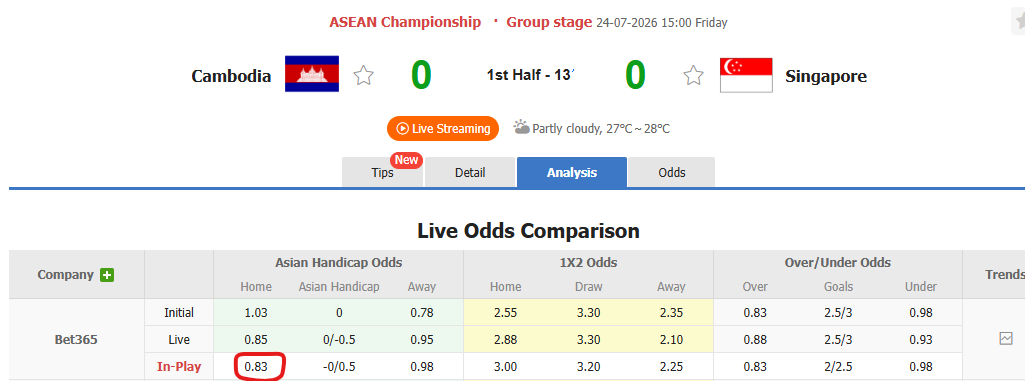This screenshot has width=1025, height=381.
Task: Click the Singapore team name
Action: coord(826,76)
